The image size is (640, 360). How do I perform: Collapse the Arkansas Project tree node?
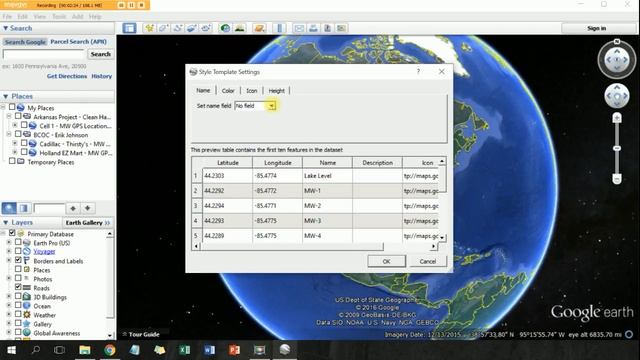[9, 116]
